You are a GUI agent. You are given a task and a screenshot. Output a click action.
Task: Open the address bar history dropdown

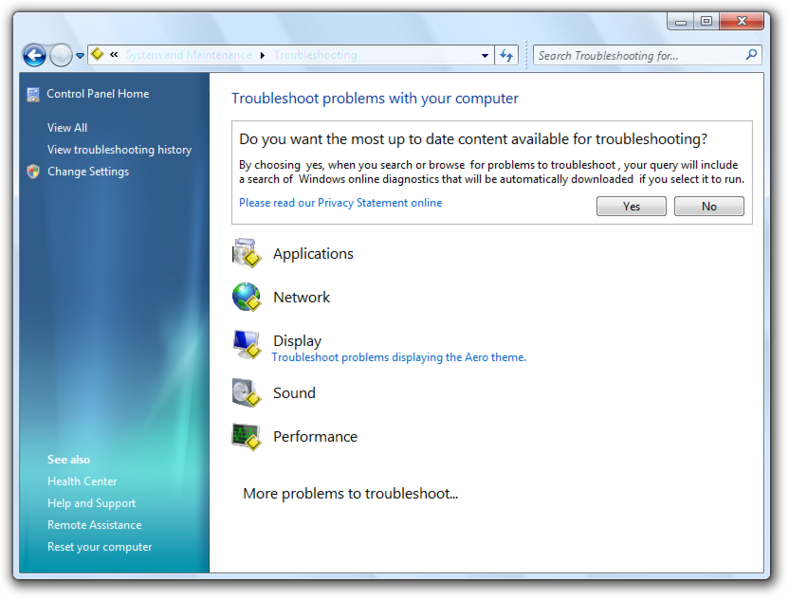[485, 55]
